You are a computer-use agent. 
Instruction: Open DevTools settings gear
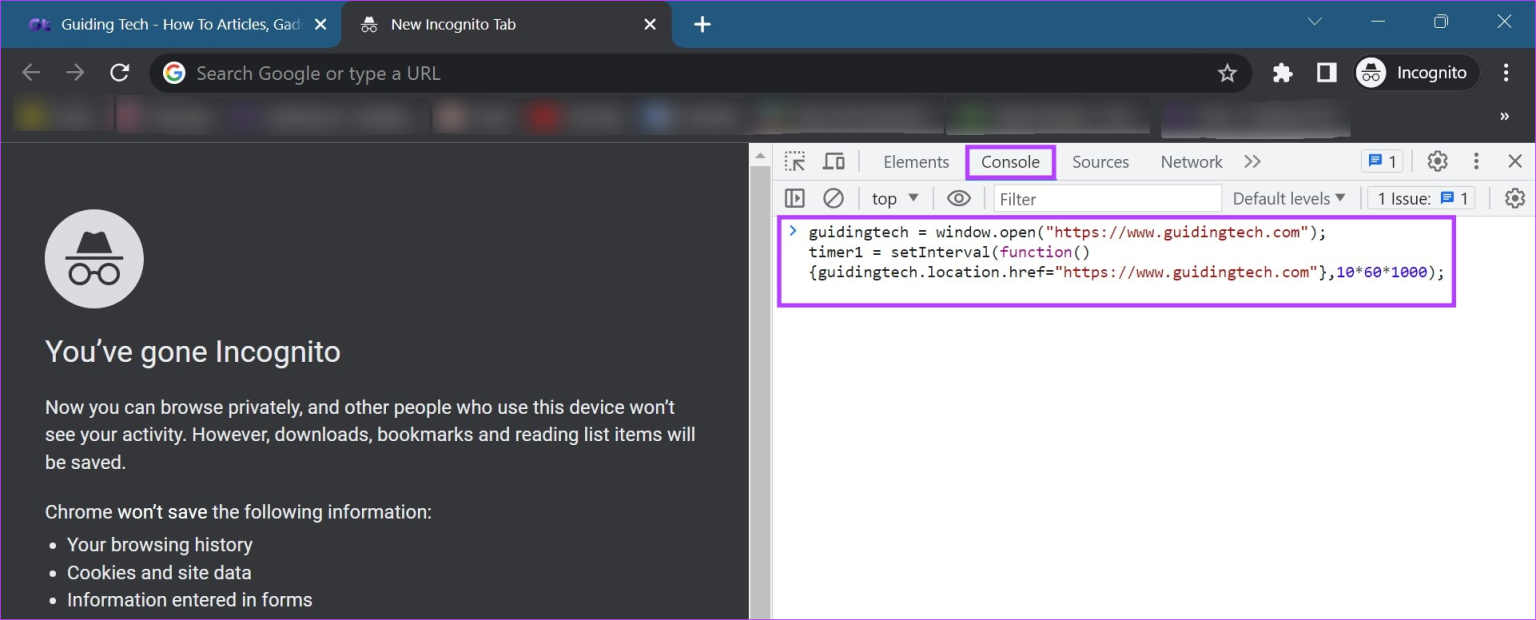pos(1437,160)
